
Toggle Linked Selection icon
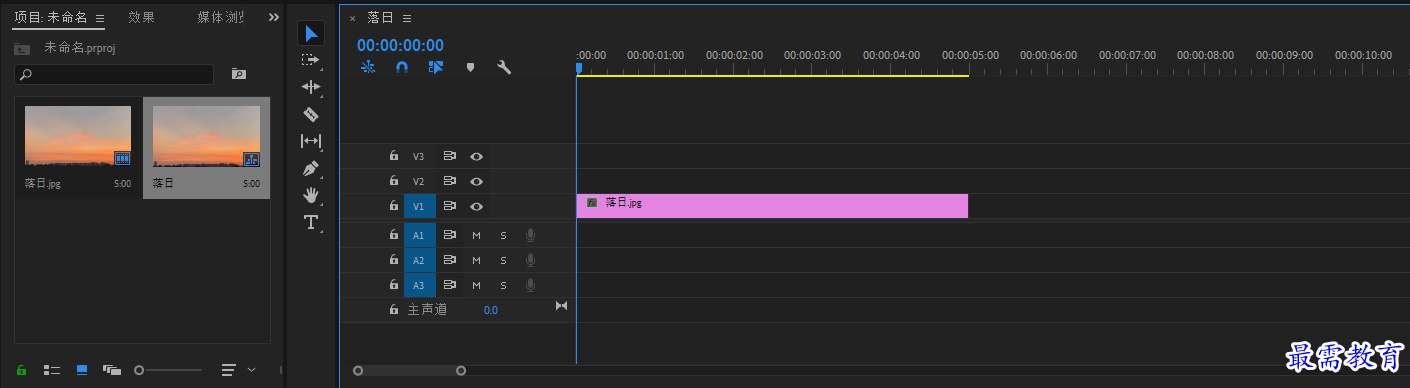click(435, 68)
